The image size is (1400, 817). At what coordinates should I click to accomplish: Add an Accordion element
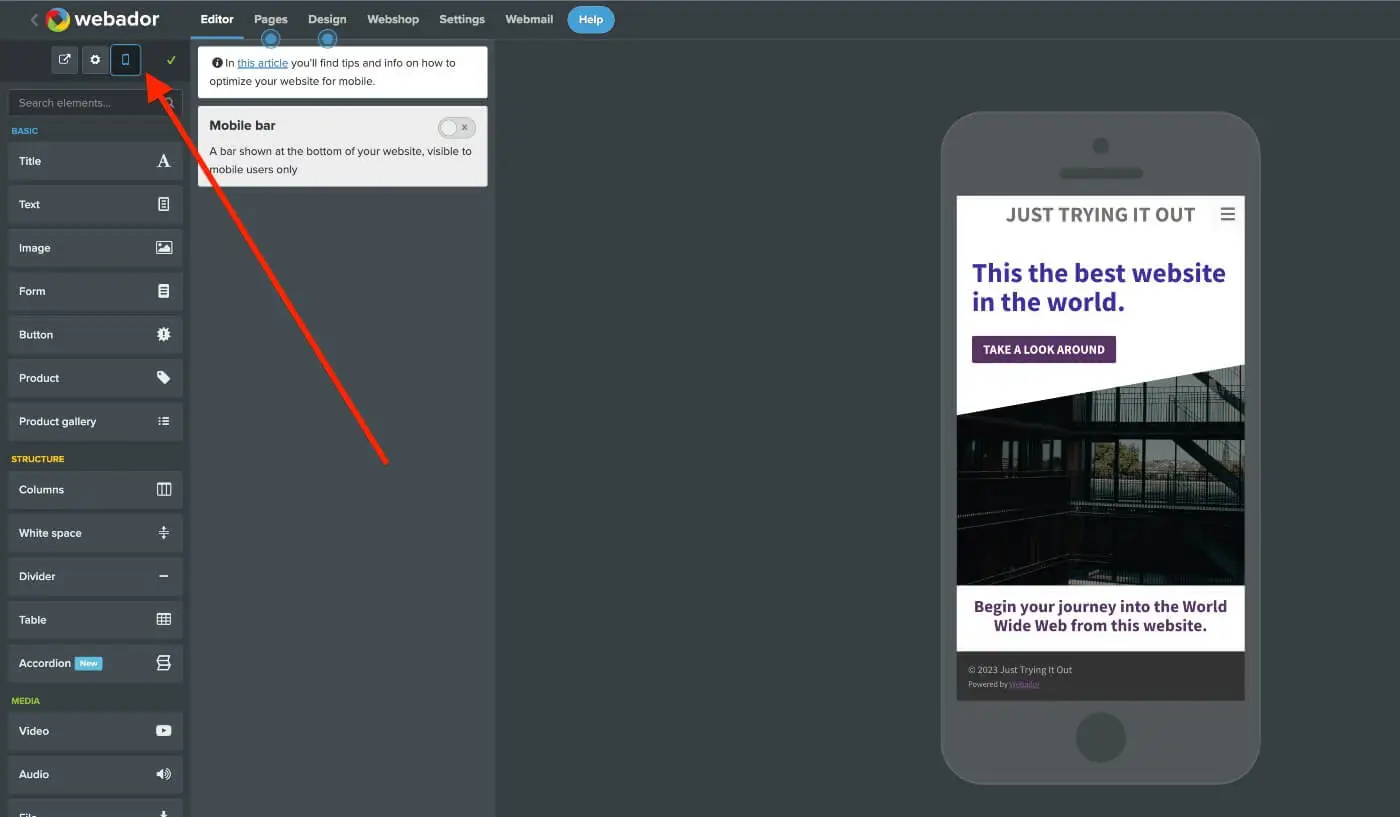coord(95,664)
